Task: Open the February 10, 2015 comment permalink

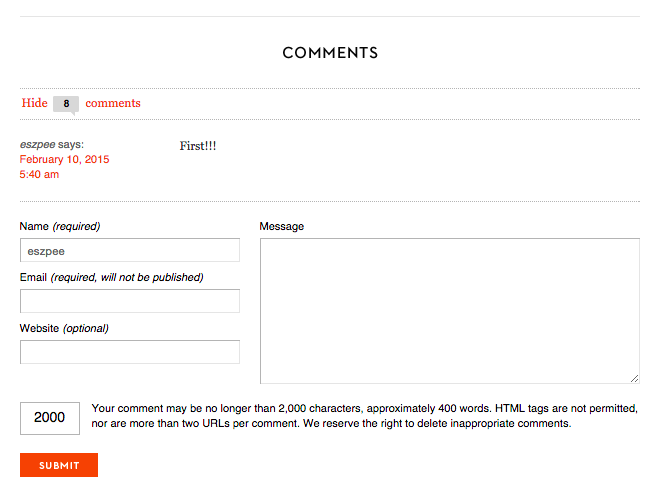Action: click(64, 159)
